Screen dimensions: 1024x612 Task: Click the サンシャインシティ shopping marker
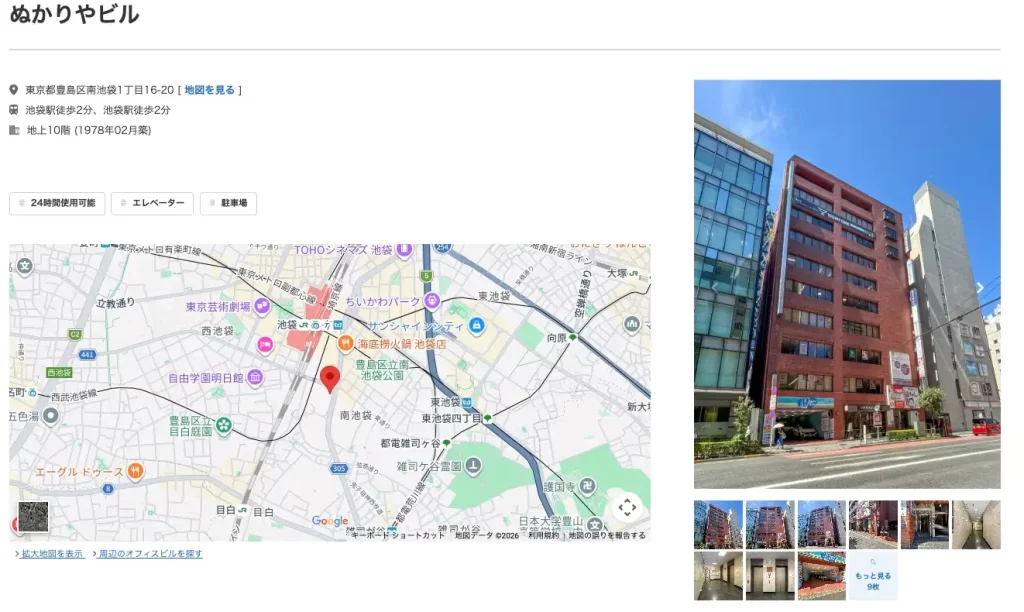click(x=477, y=325)
